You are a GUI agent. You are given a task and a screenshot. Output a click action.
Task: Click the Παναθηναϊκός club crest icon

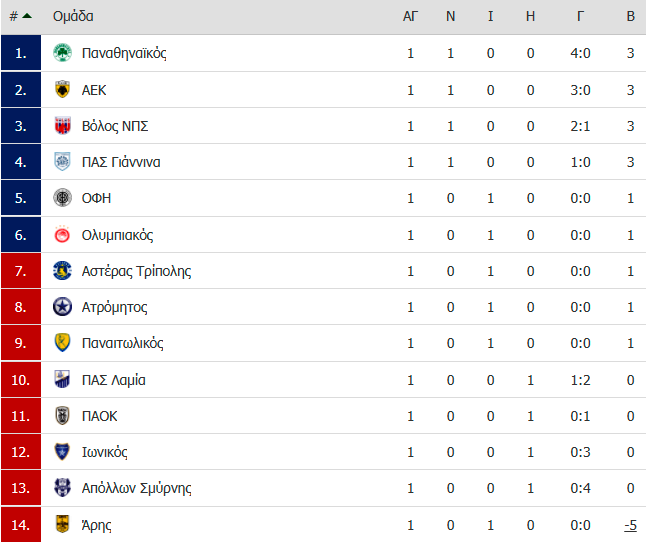click(x=62, y=53)
